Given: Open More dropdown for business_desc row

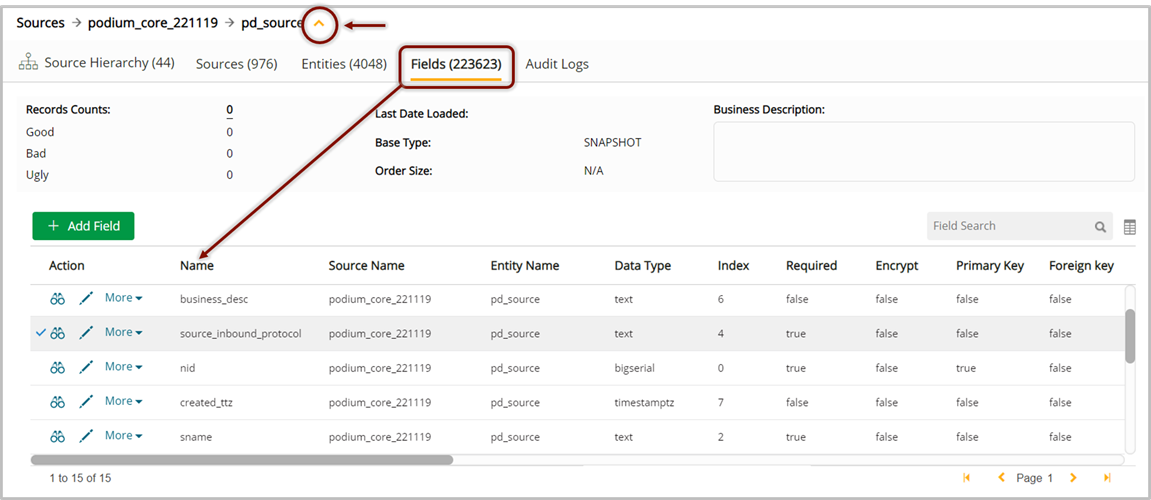Looking at the screenshot, I should pyautogui.click(x=123, y=298).
